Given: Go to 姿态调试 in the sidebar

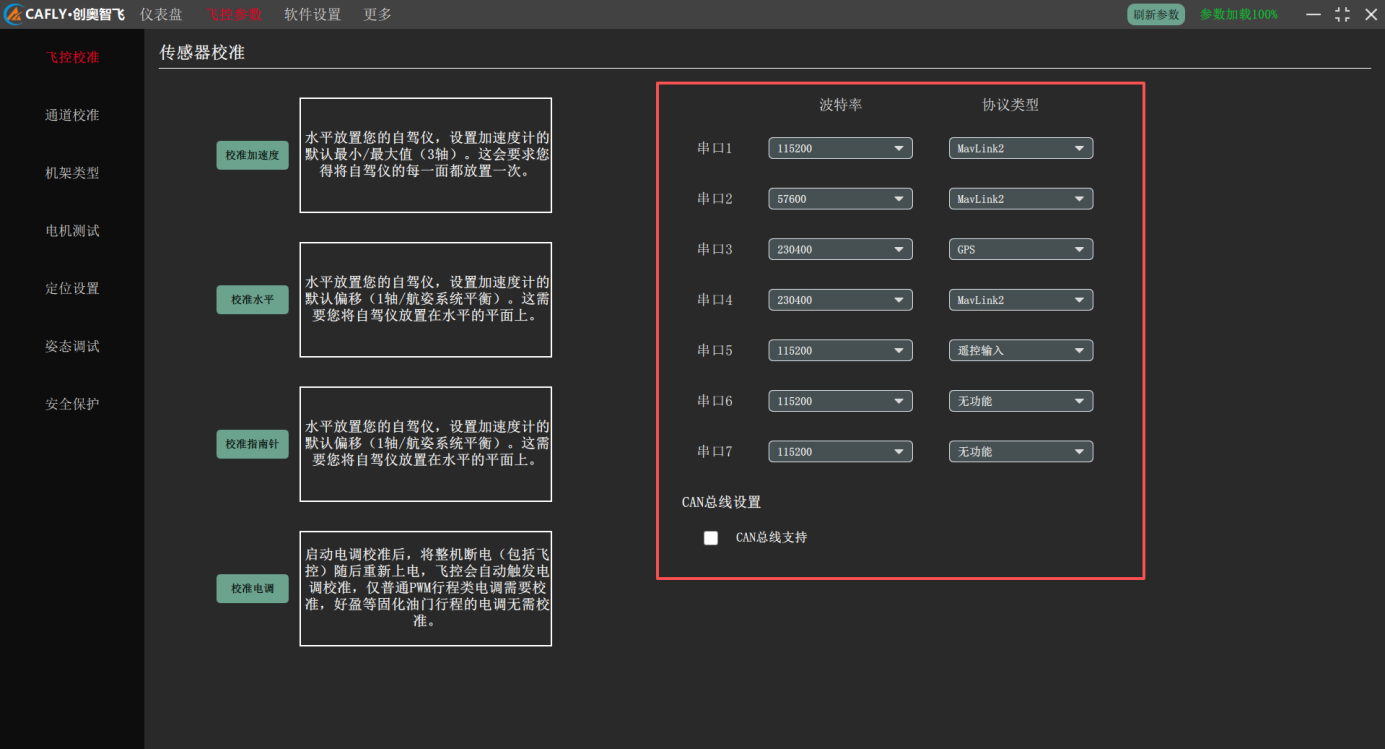Looking at the screenshot, I should (x=72, y=347).
